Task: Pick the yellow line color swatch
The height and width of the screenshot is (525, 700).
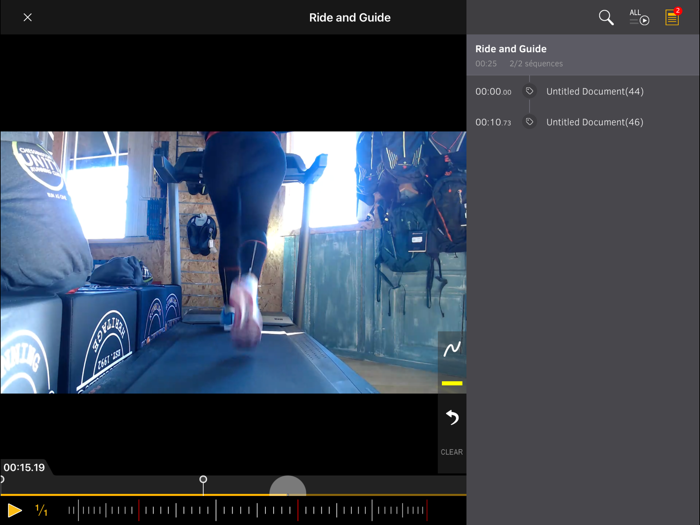Action: point(452,383)
